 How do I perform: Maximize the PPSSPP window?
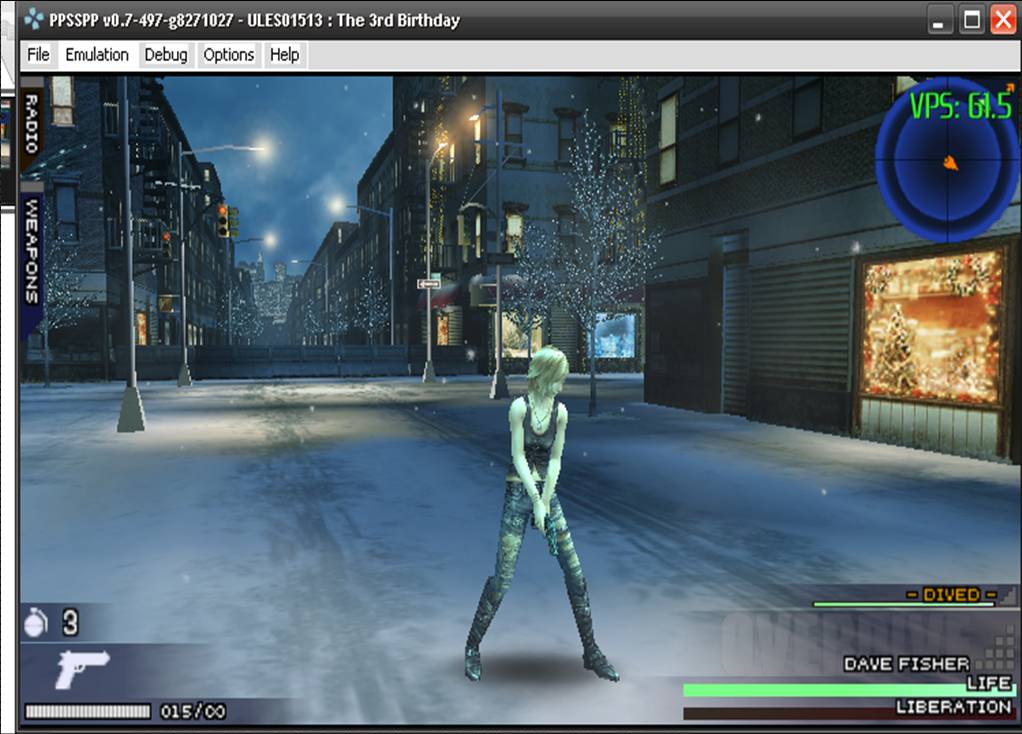(971, 19)
